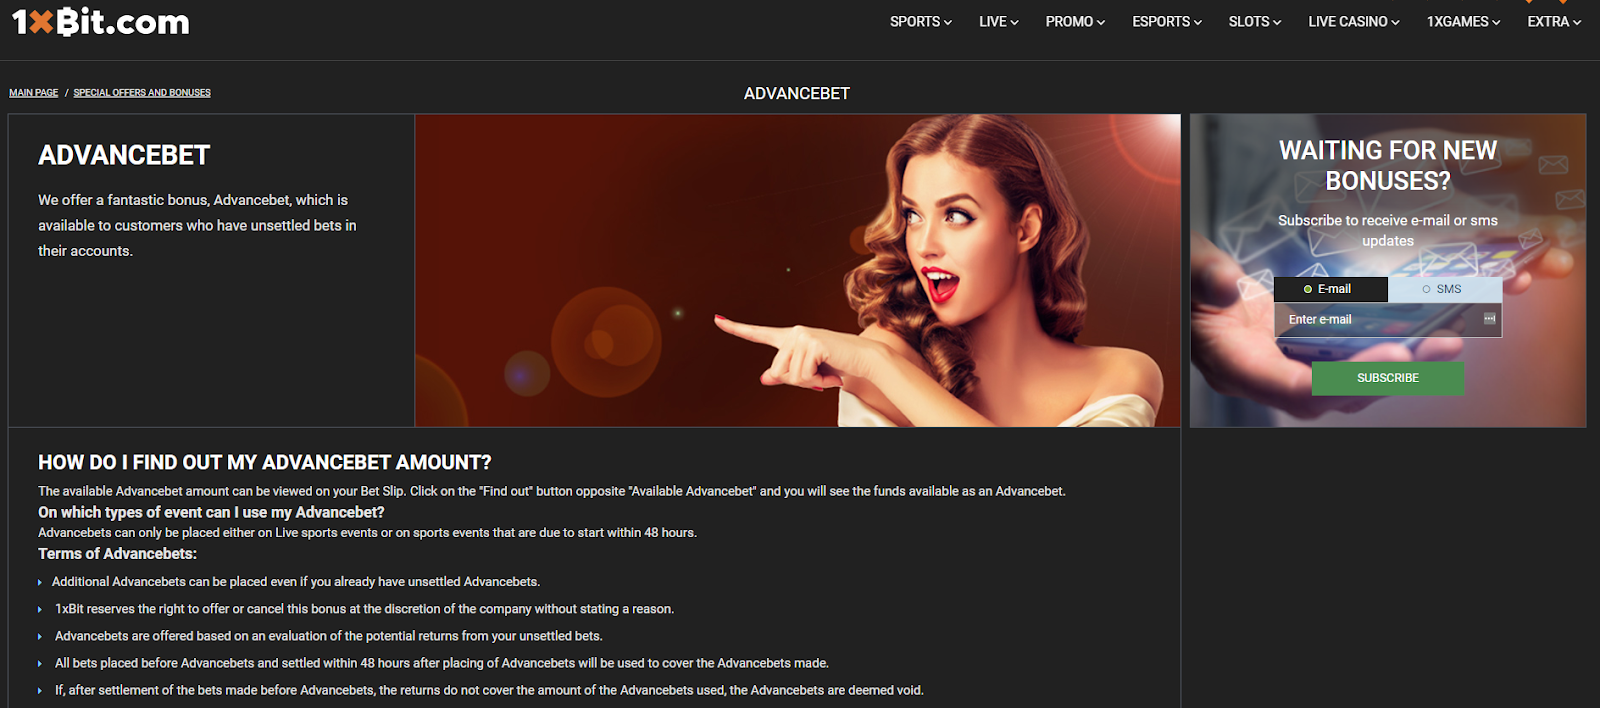Go to MAIN PAGE breadcrumb link

[34, 93]
